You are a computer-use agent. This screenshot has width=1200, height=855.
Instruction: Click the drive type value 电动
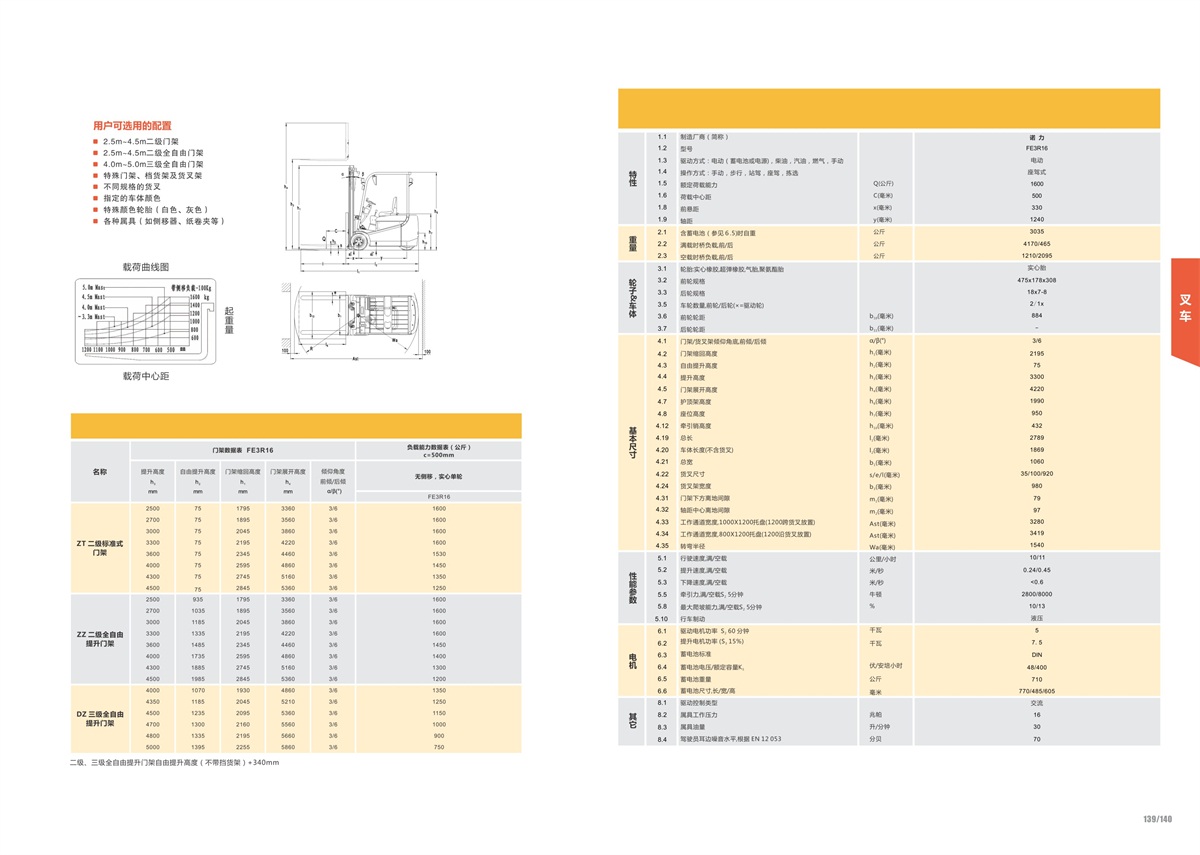[x=1036, y=160]
